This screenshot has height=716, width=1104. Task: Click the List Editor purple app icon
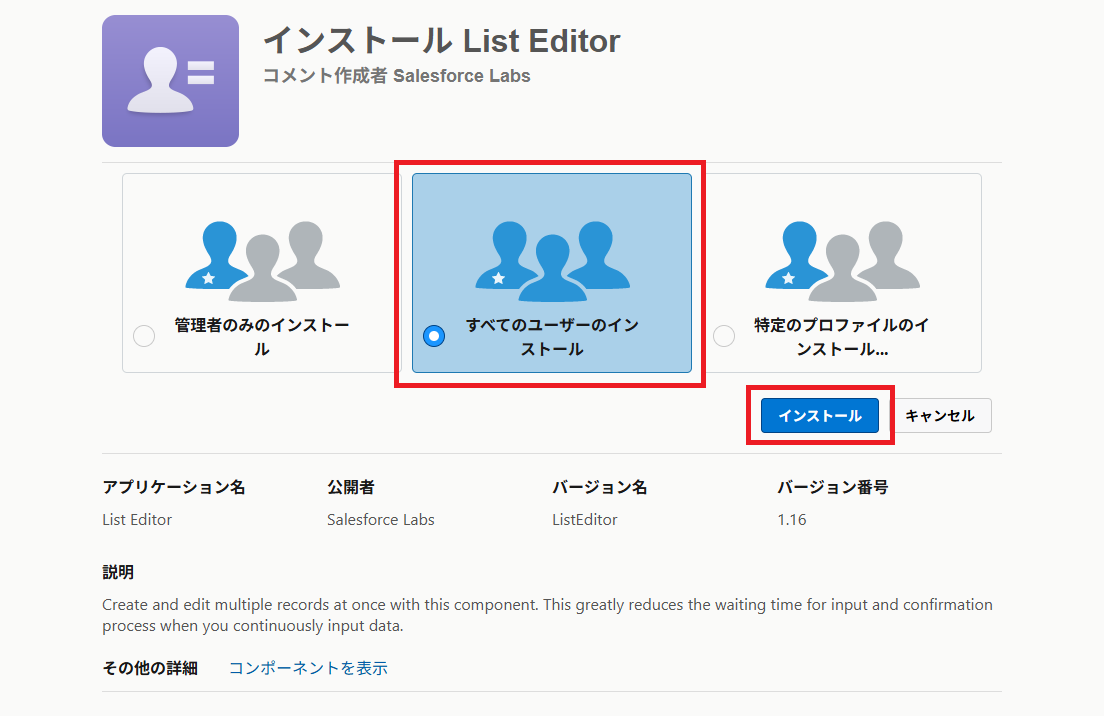(x=170, y=81)
